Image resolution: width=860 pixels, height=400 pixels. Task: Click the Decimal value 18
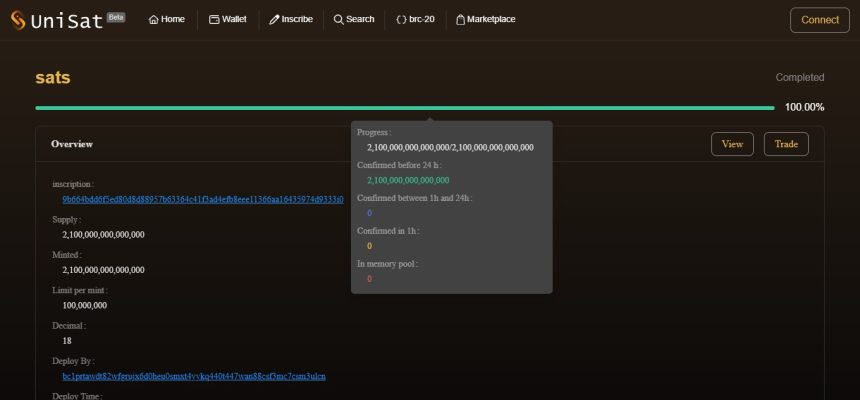pos(67,341)
